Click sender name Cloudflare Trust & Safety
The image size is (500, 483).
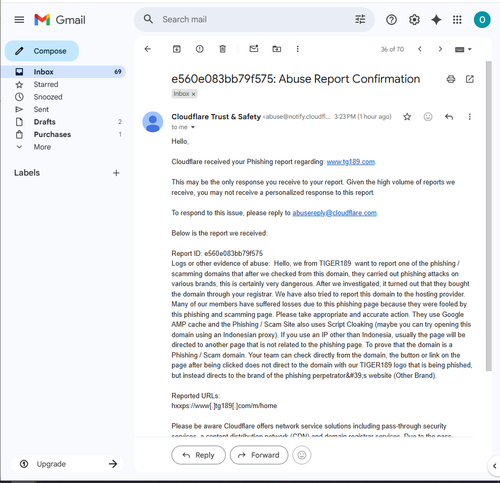tap(216, 117)
